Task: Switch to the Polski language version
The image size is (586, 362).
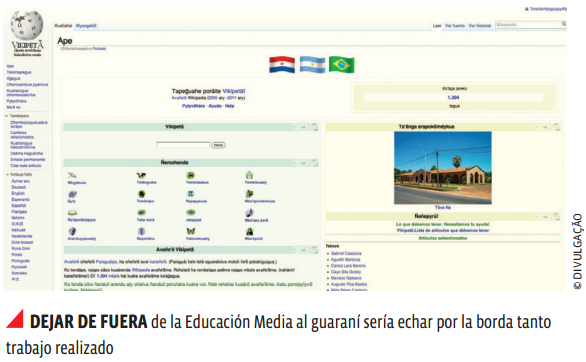Action: (17, 254)
